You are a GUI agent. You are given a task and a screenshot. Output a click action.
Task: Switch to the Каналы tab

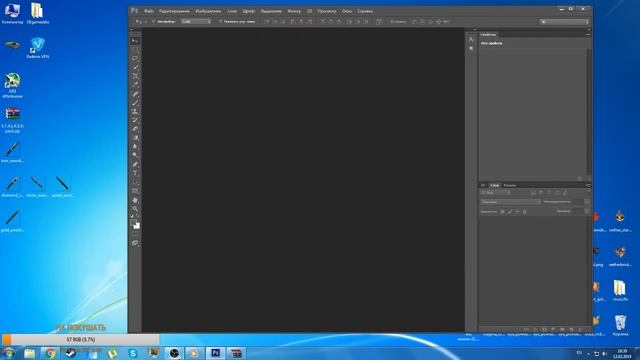pos(509,186)
